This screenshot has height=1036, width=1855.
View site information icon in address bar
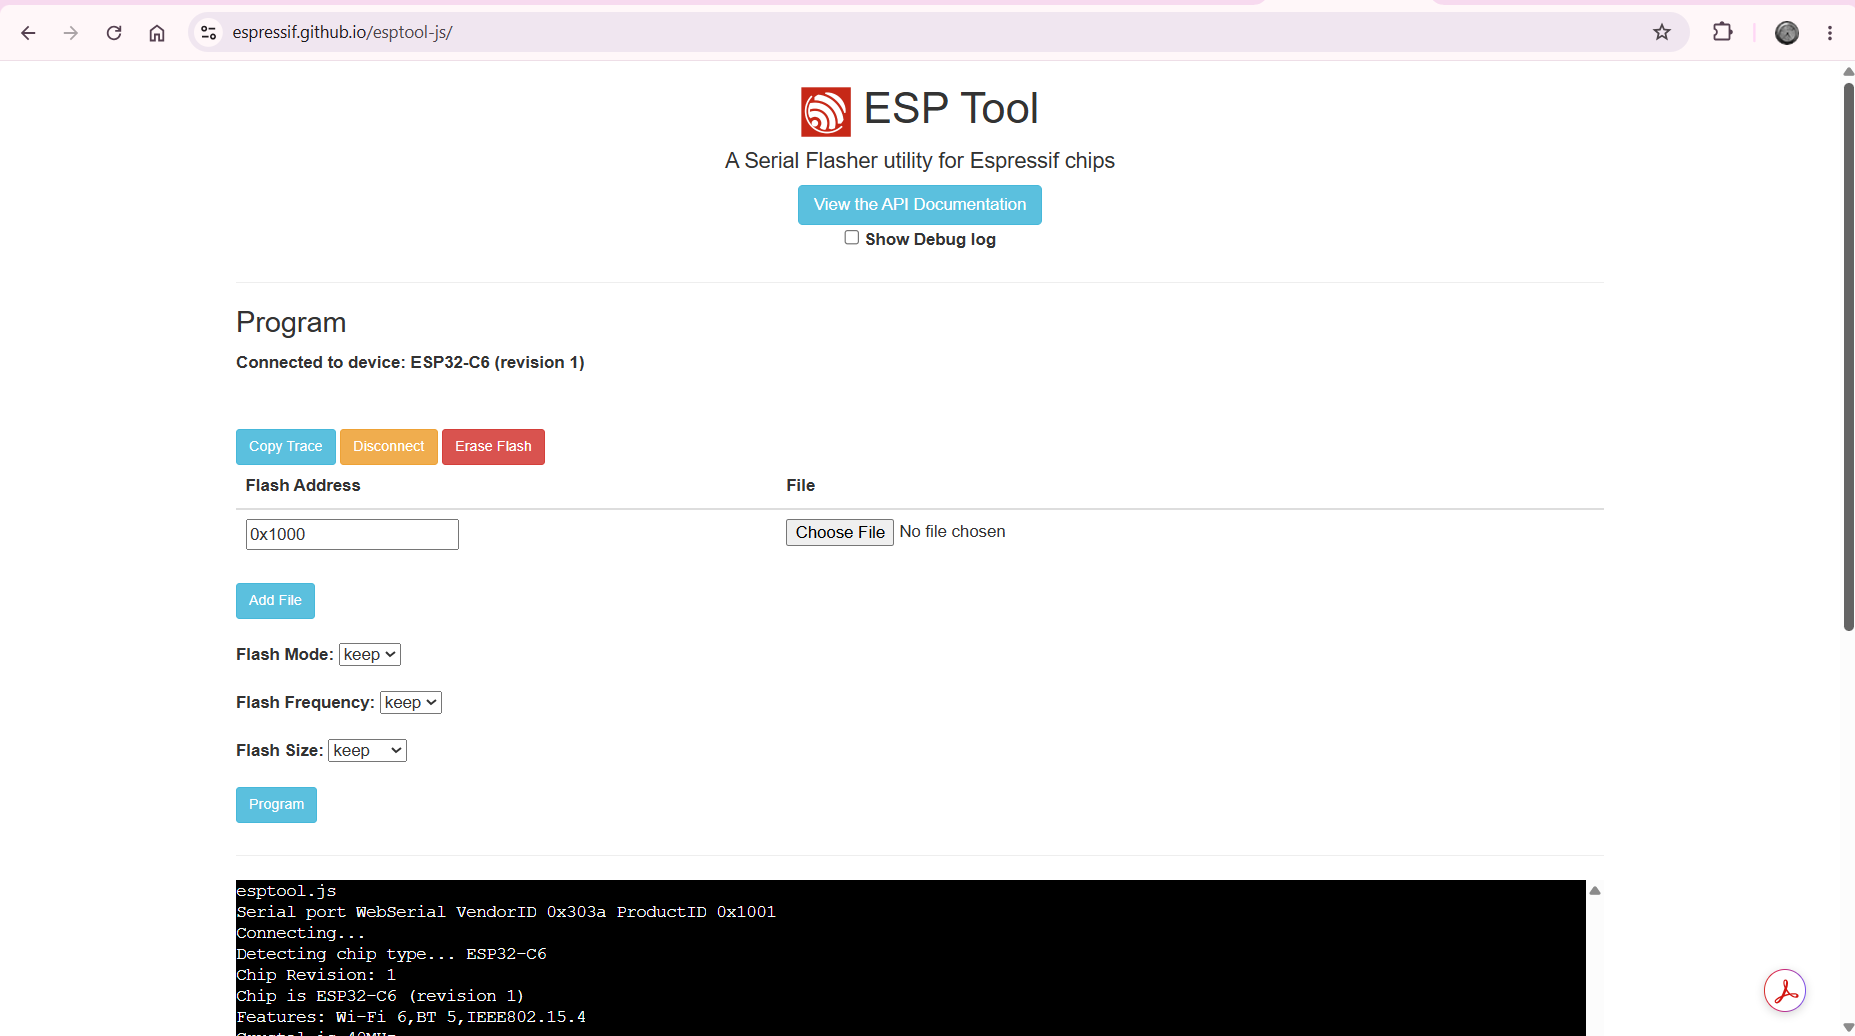(x=208, y=33)
